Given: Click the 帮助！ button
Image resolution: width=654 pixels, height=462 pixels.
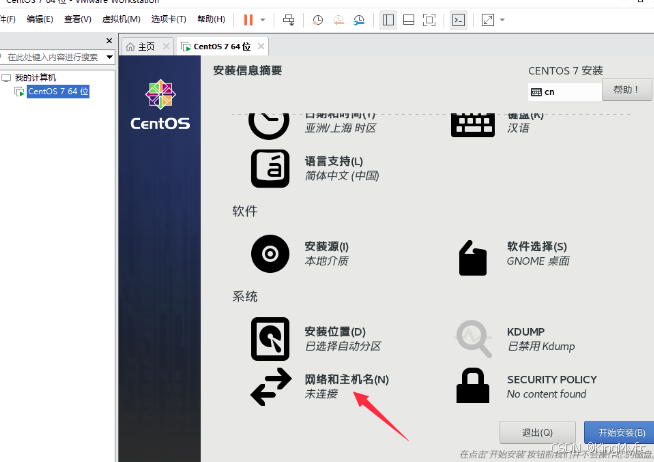Looking at the screenshot, I should pyautogui.click(x=626, y=90).
